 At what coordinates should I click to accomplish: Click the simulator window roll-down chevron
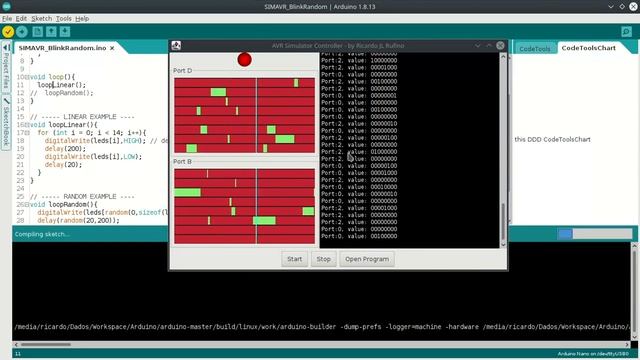pos(478,45)
